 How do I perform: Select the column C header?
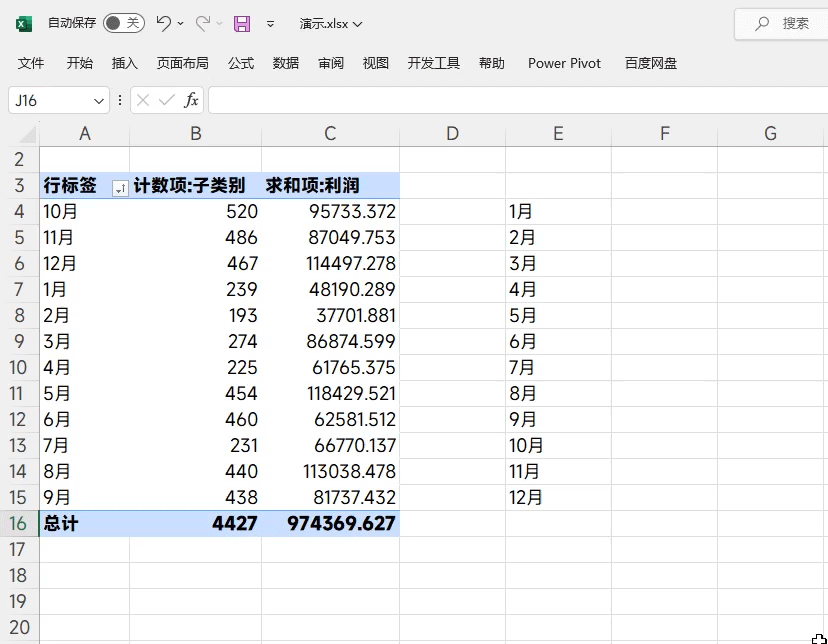(330, 134)
